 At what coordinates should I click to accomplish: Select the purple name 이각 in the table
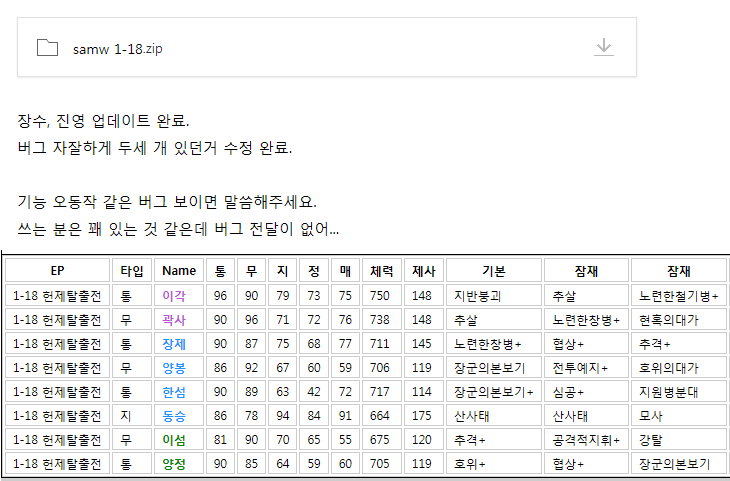coord(174,296)
